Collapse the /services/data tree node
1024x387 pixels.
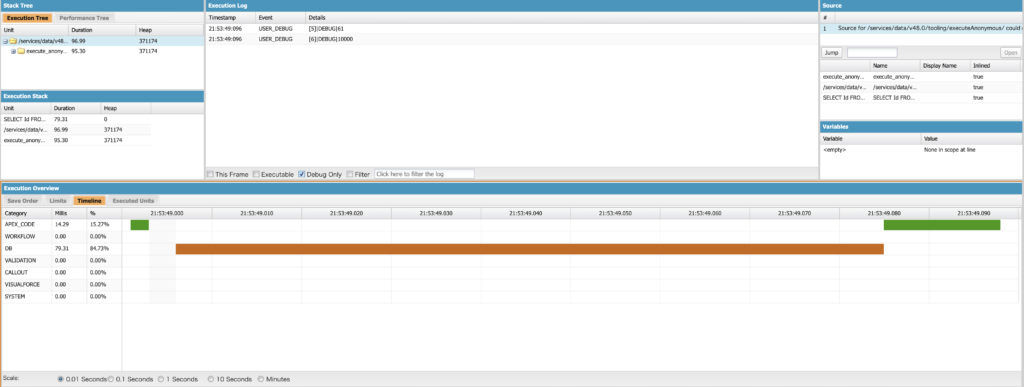[5, 41]
